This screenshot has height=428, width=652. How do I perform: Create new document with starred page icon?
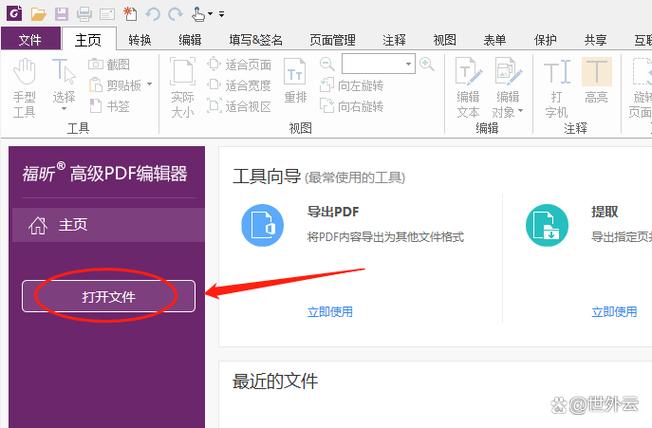(x=130, y=14)
